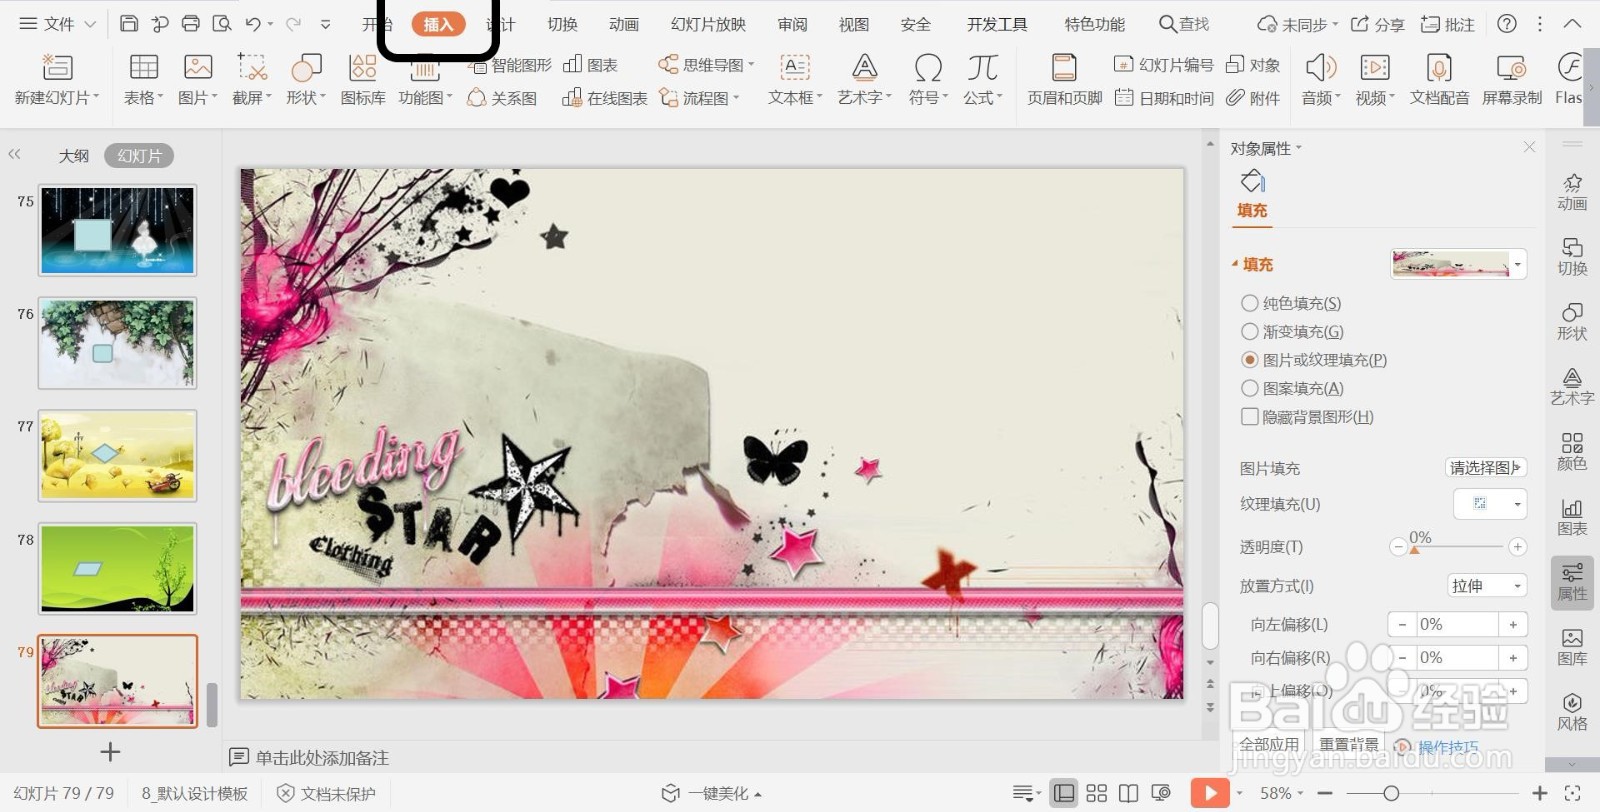
Task: Select 渐变填充 gradient fill radio
Action: 1249,331
